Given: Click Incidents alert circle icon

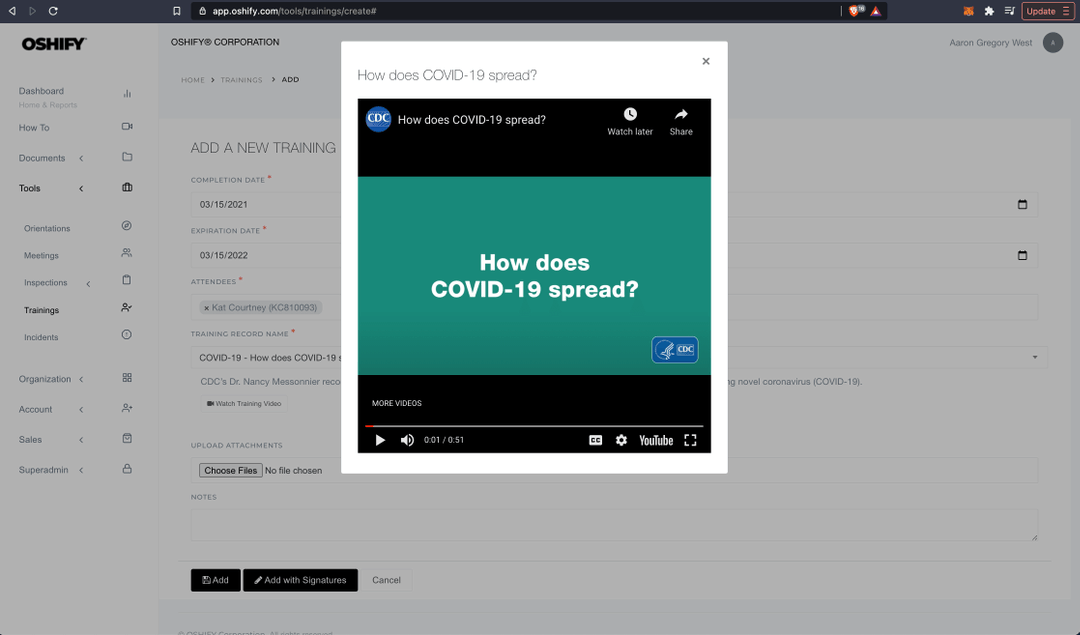Looking at the screenshot, I should pyautogui.click(x=127, y=335).
